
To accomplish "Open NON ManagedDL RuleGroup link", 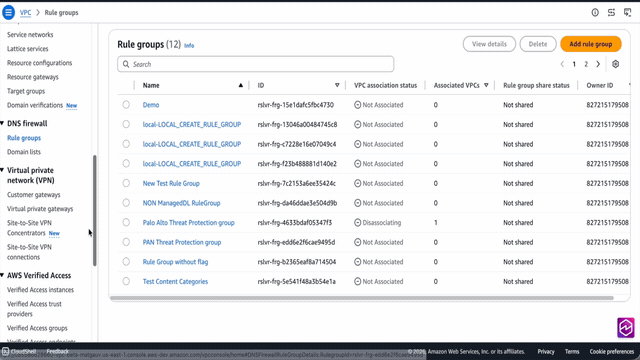I will point(181,203).
